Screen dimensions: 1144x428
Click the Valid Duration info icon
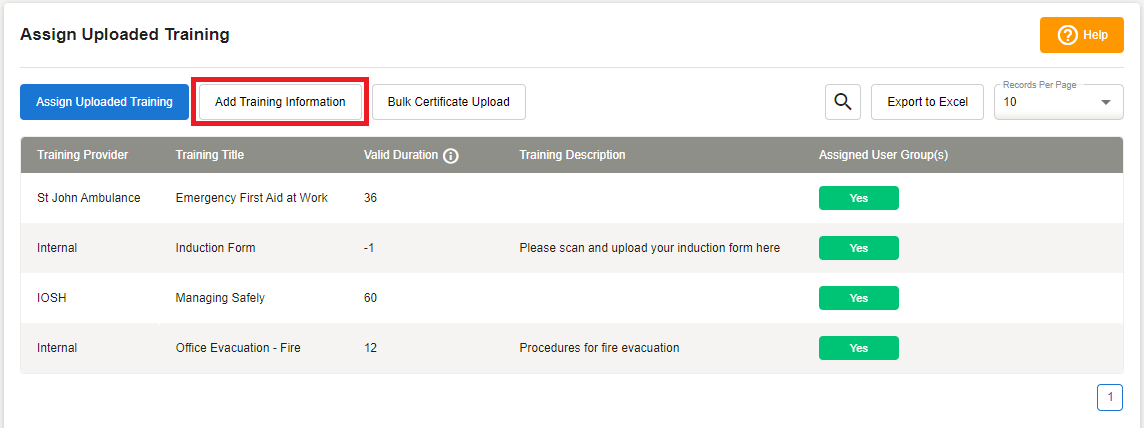coord(451,155)
